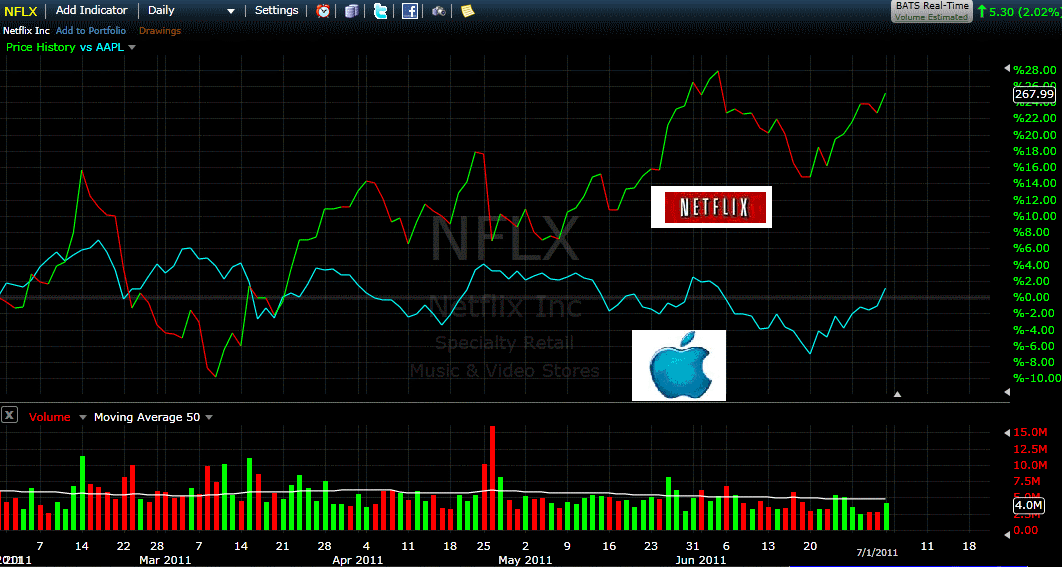Click the scale arrow below %-10.00
This screenshot has width=1062, height=567.
(x=1006, y=392)
